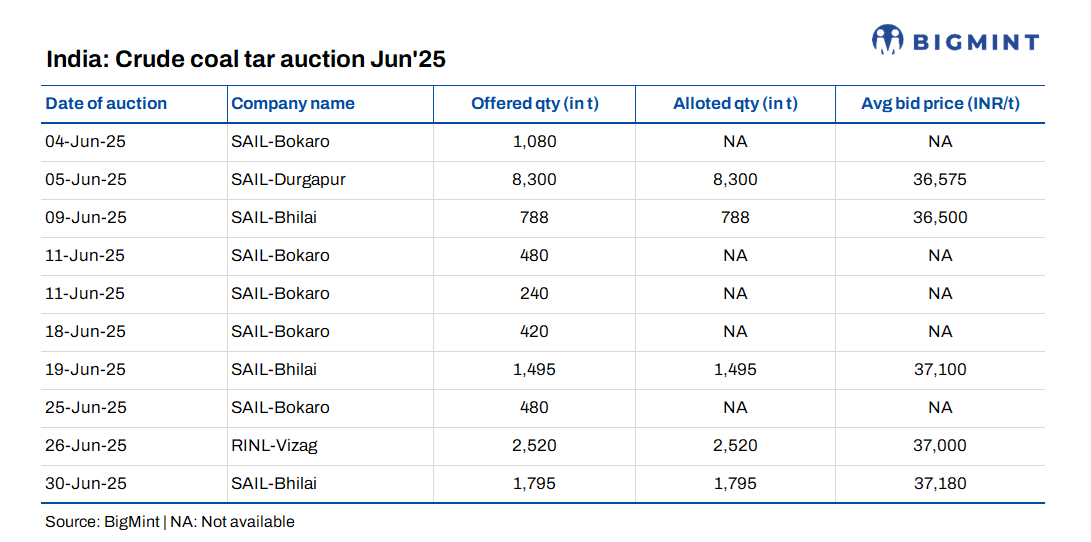This screenshot has width=1091, height=542.
Task: Click the SAIL-Durgapur company cell
Action: click(288, 179)
